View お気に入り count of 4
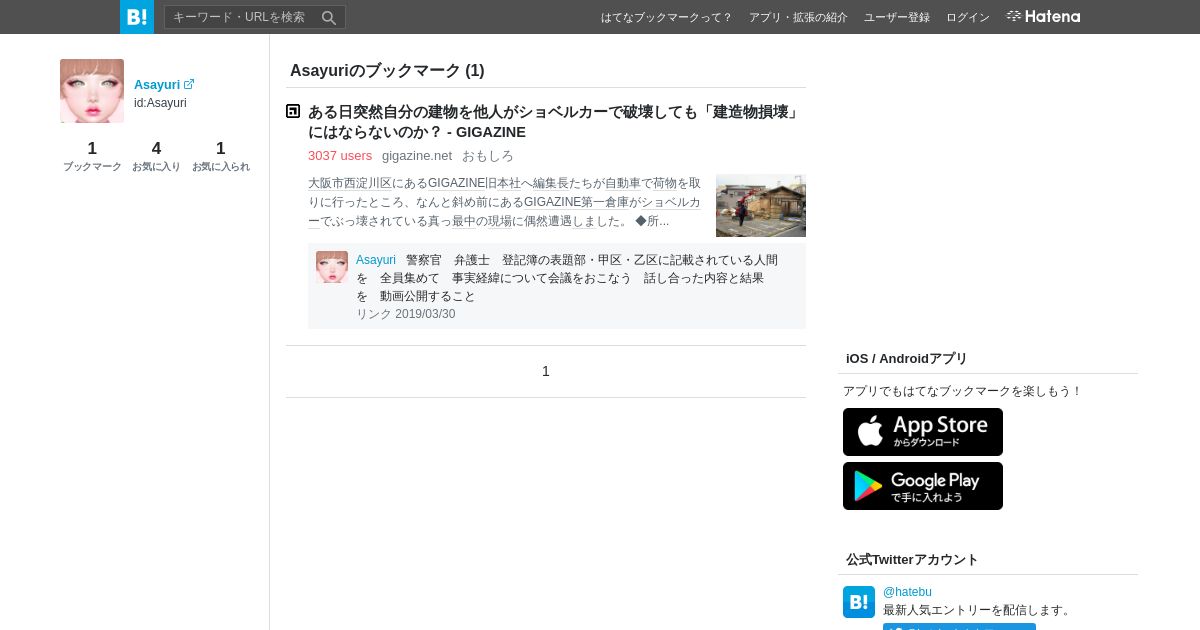 coord(156,156)
